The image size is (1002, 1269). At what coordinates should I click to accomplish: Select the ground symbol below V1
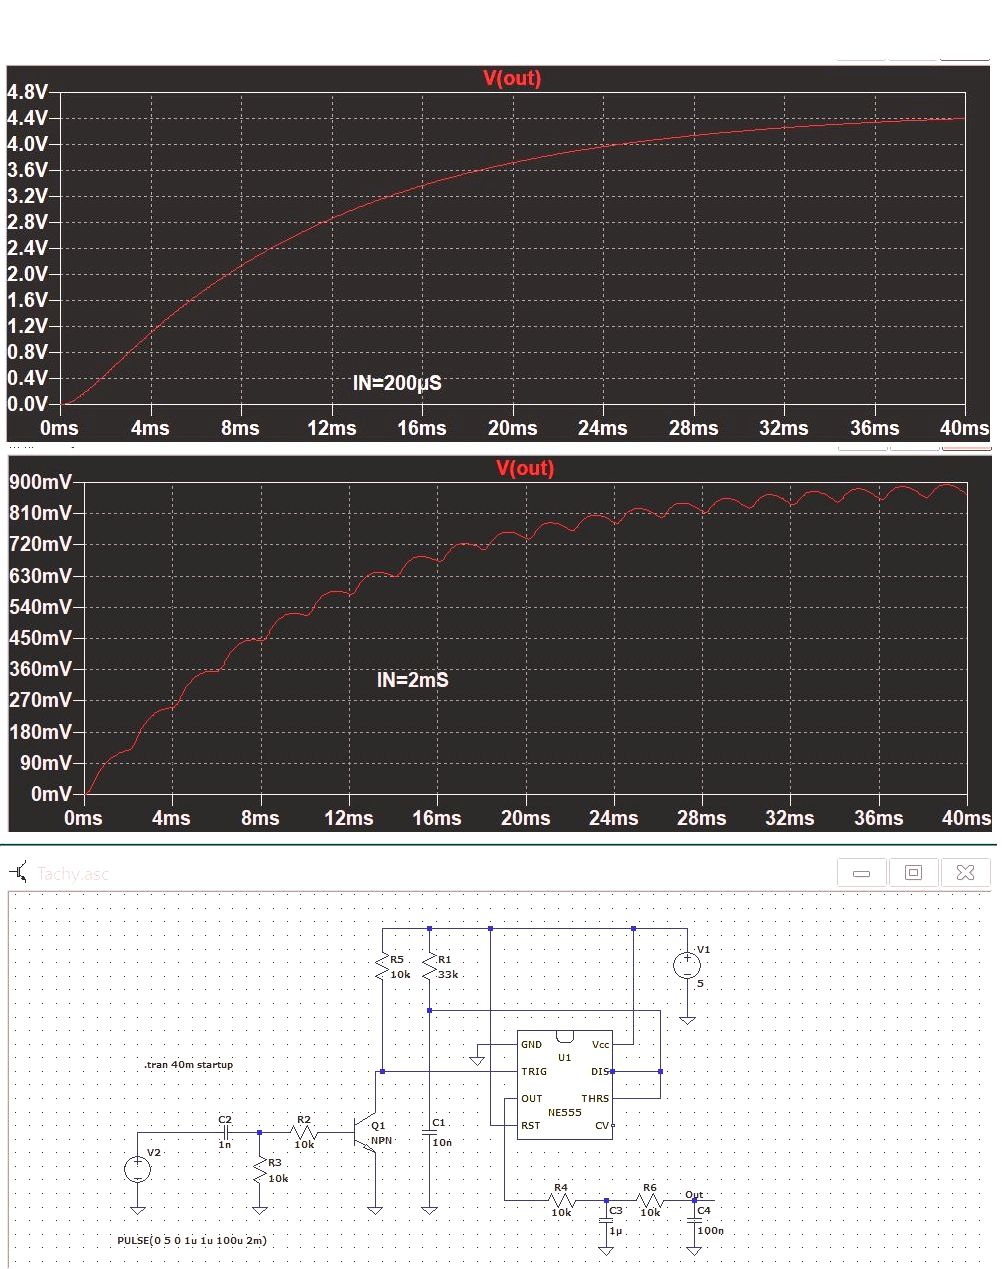pos(687,1020)
